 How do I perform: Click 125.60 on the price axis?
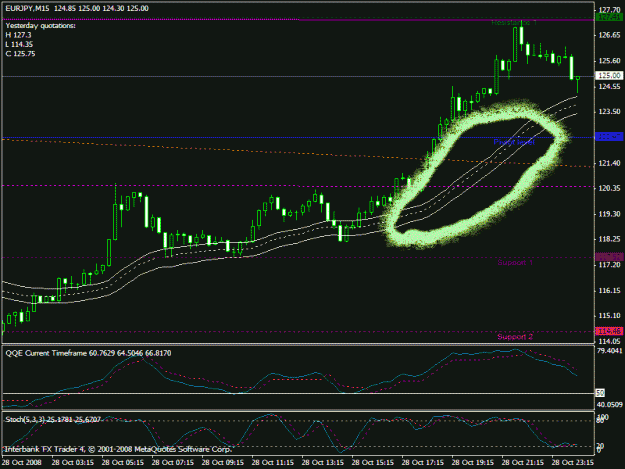coord(609,61)
